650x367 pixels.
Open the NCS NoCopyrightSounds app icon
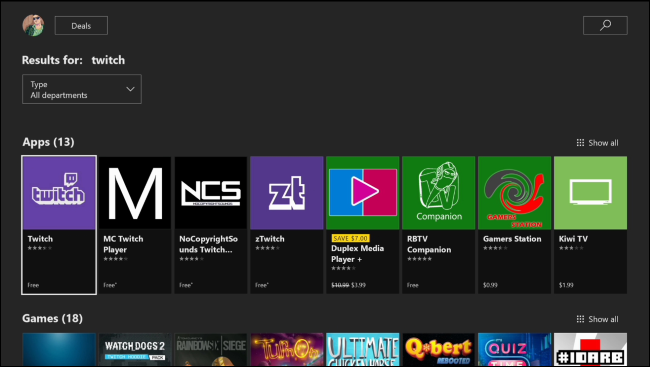pos(211,193)
